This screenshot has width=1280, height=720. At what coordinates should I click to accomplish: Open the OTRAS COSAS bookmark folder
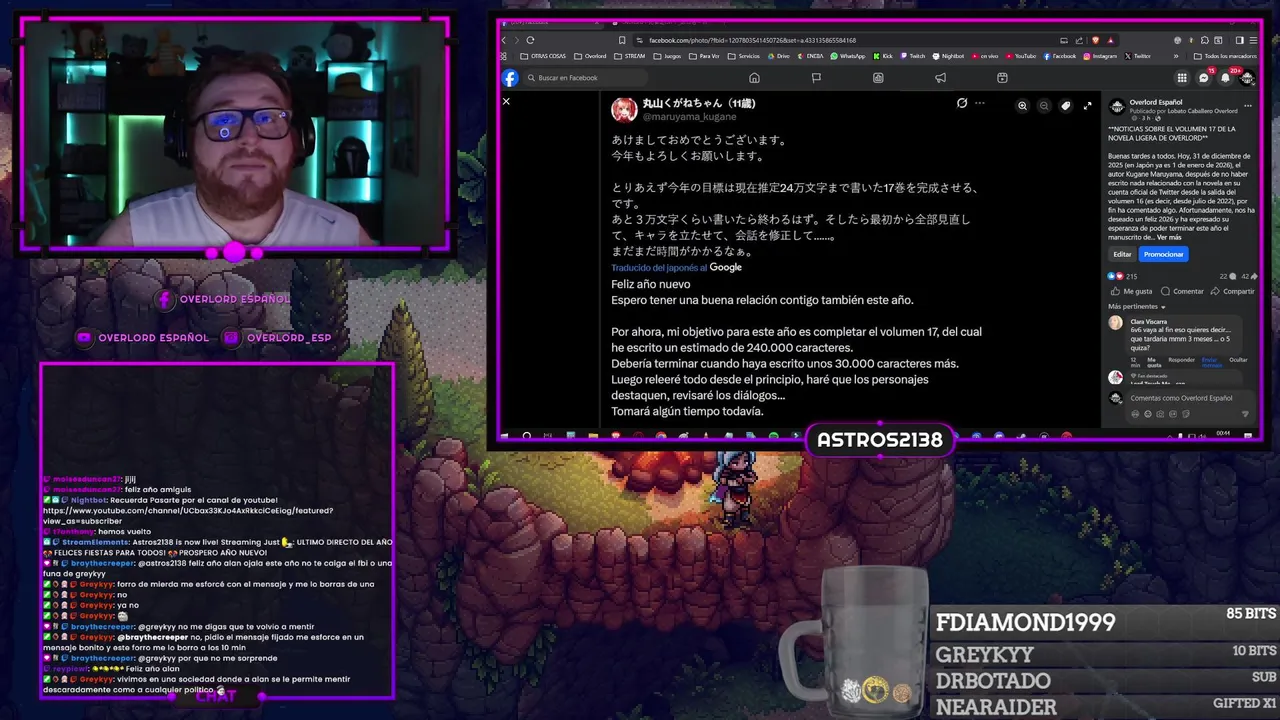pos(543,56)
